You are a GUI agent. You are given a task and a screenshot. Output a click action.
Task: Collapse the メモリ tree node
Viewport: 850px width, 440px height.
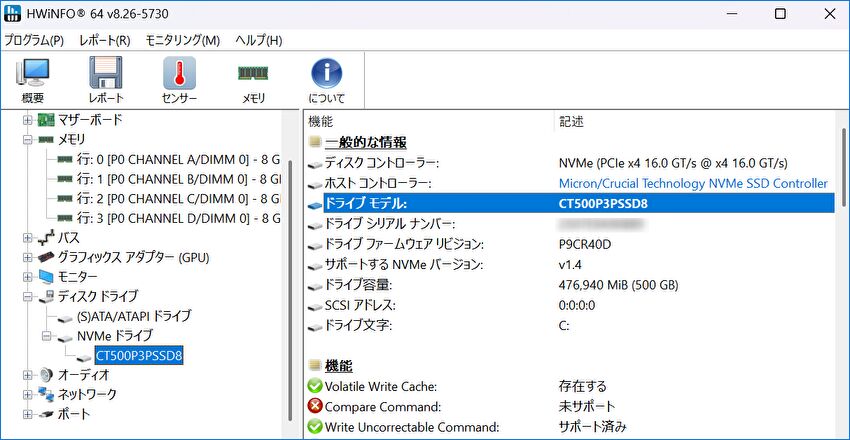point(28,140)
